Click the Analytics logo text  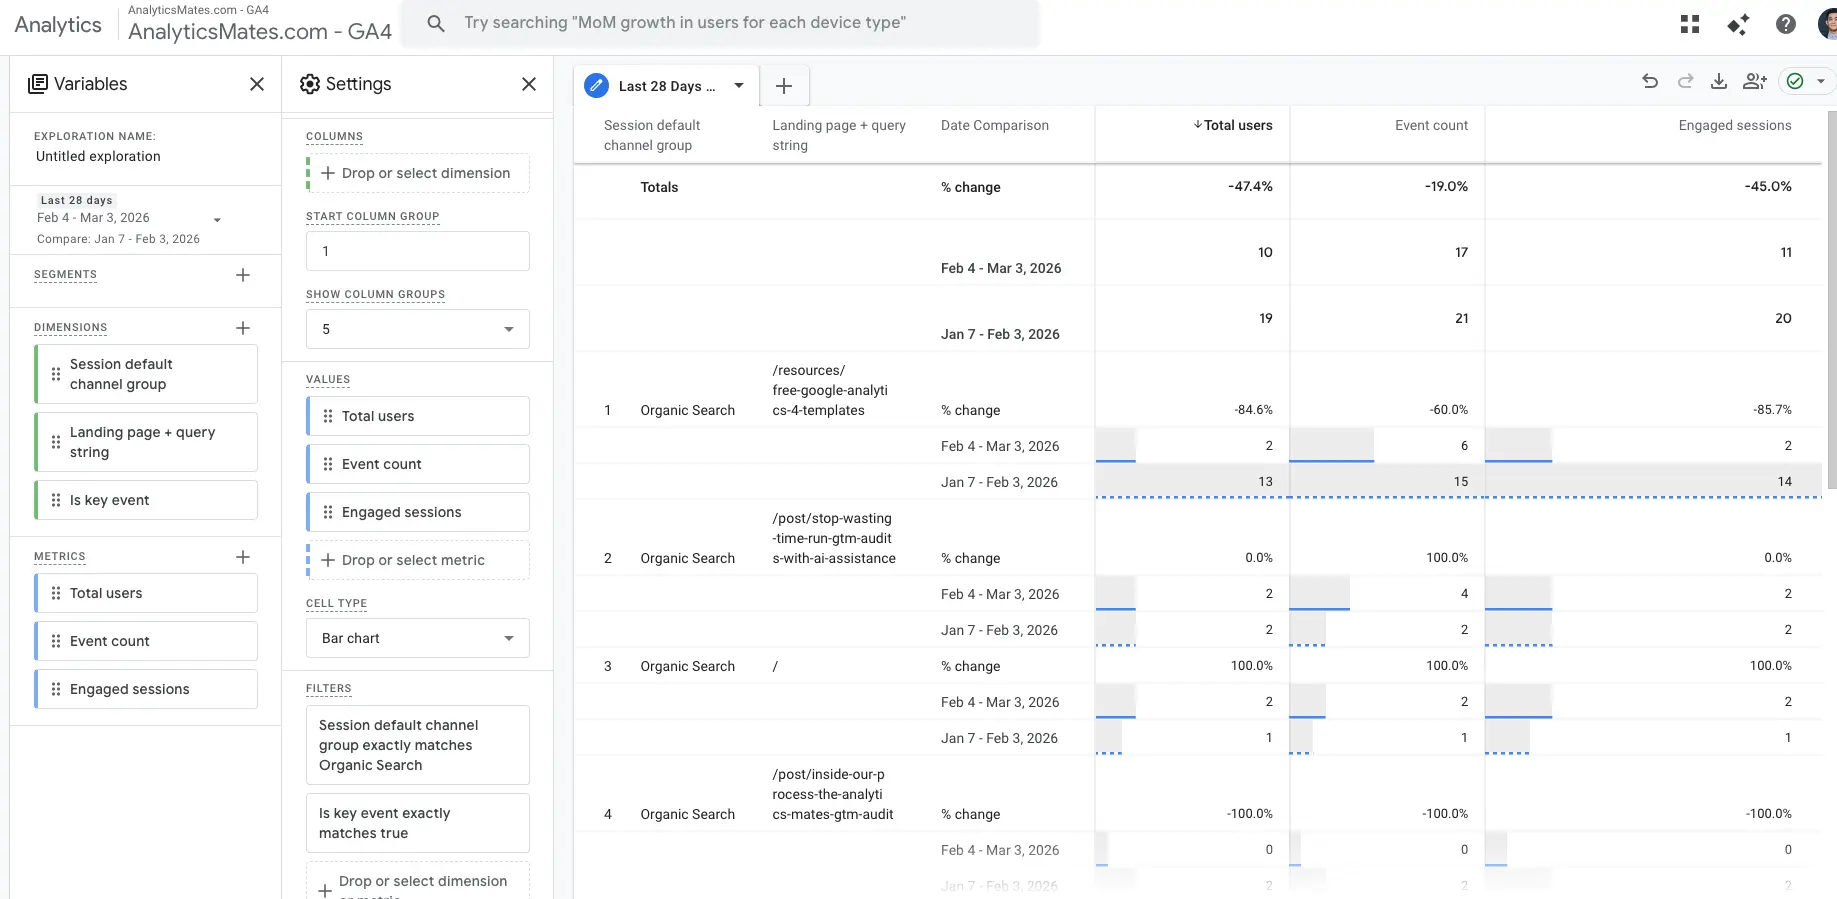(58, 25)
